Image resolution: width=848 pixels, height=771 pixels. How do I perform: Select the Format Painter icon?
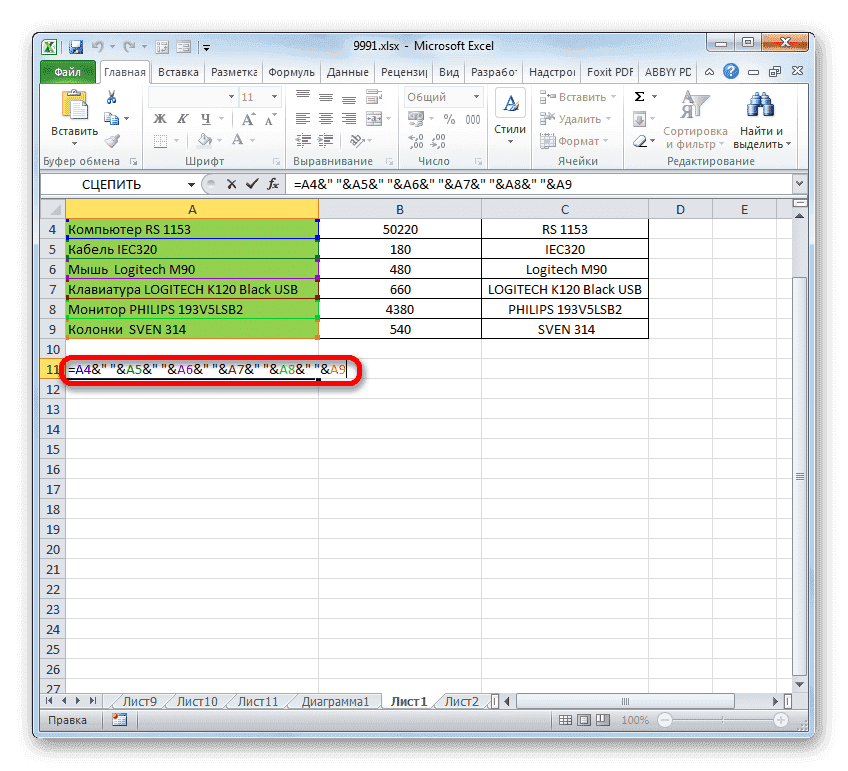(113, 141)
